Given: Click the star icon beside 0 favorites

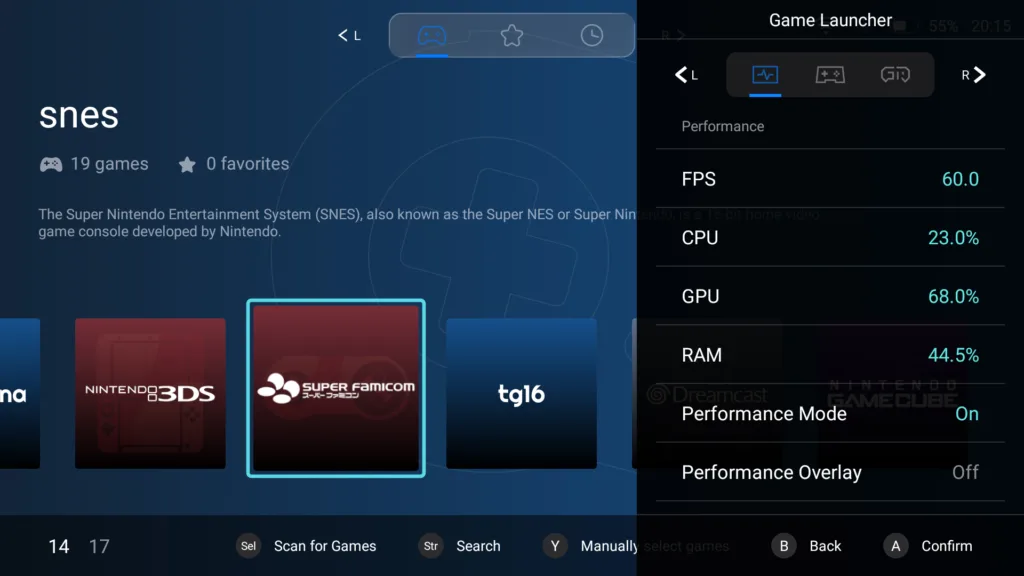Looking at the screenshot, I should [x=185, y=164].
